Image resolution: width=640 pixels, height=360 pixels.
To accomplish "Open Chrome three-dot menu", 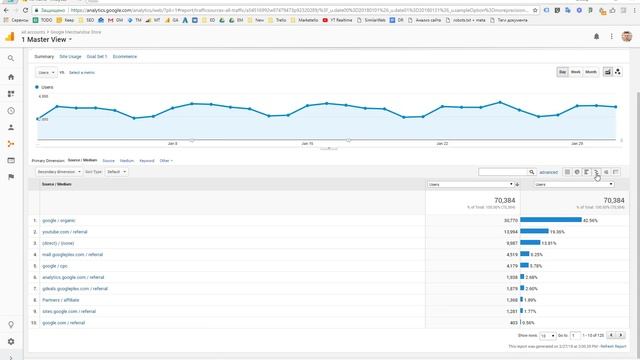I will [635, 10].
